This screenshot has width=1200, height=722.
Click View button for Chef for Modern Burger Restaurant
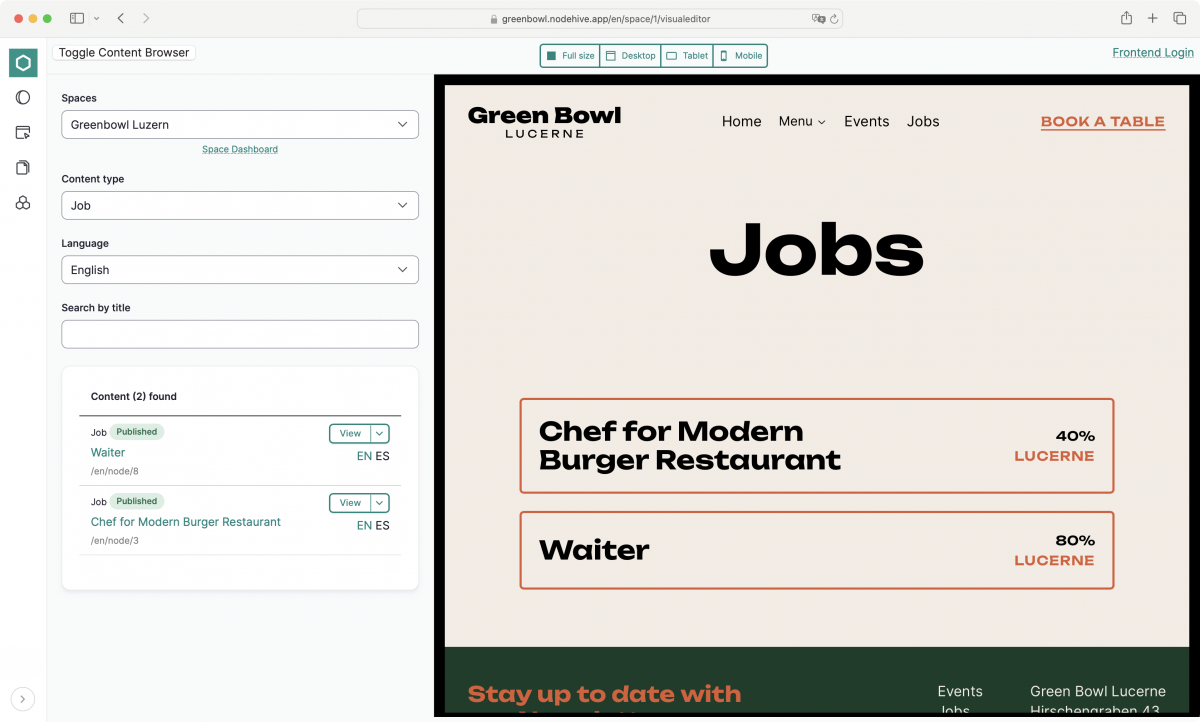[x=350, y=503]
